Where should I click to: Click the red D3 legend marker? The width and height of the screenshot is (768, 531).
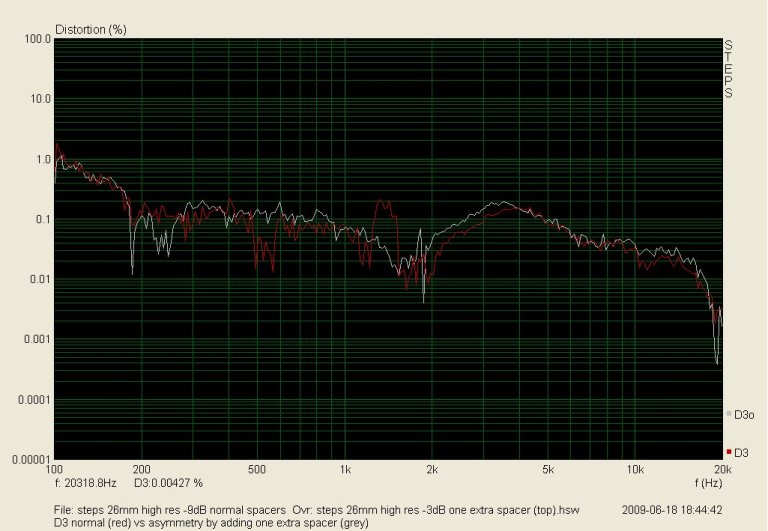[x=729, y=452]
